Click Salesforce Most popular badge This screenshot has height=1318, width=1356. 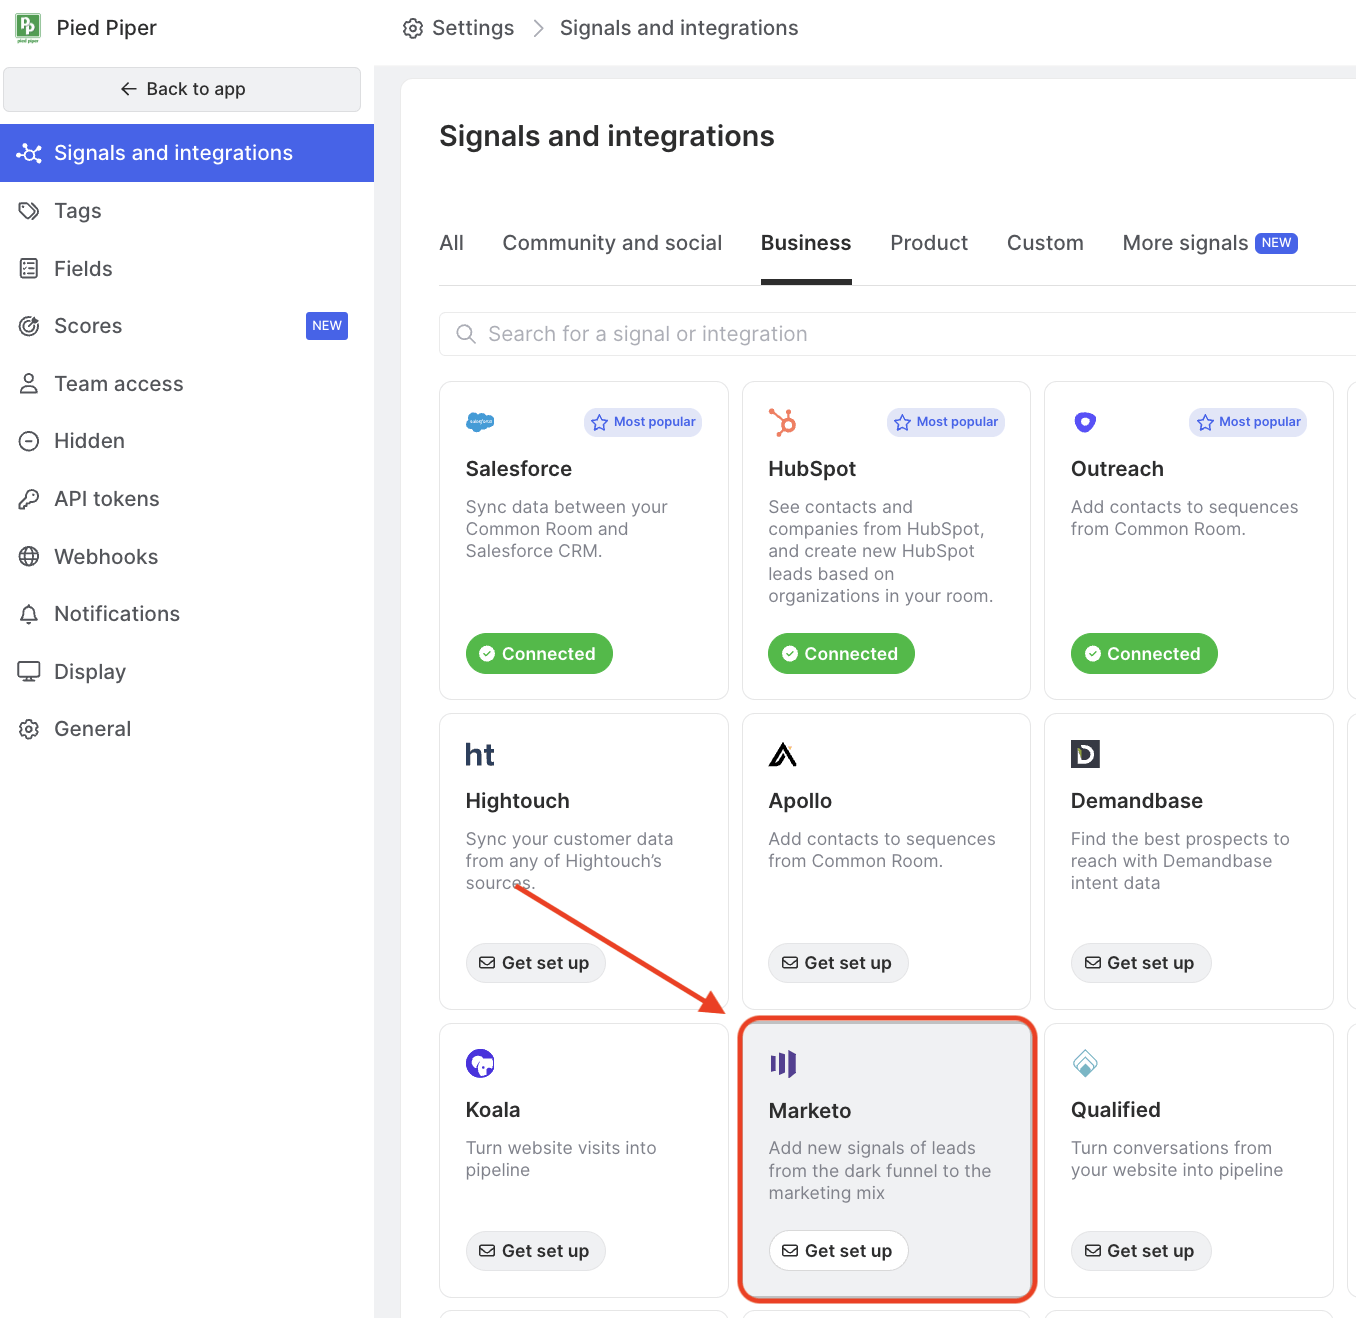tap(643, 422)
